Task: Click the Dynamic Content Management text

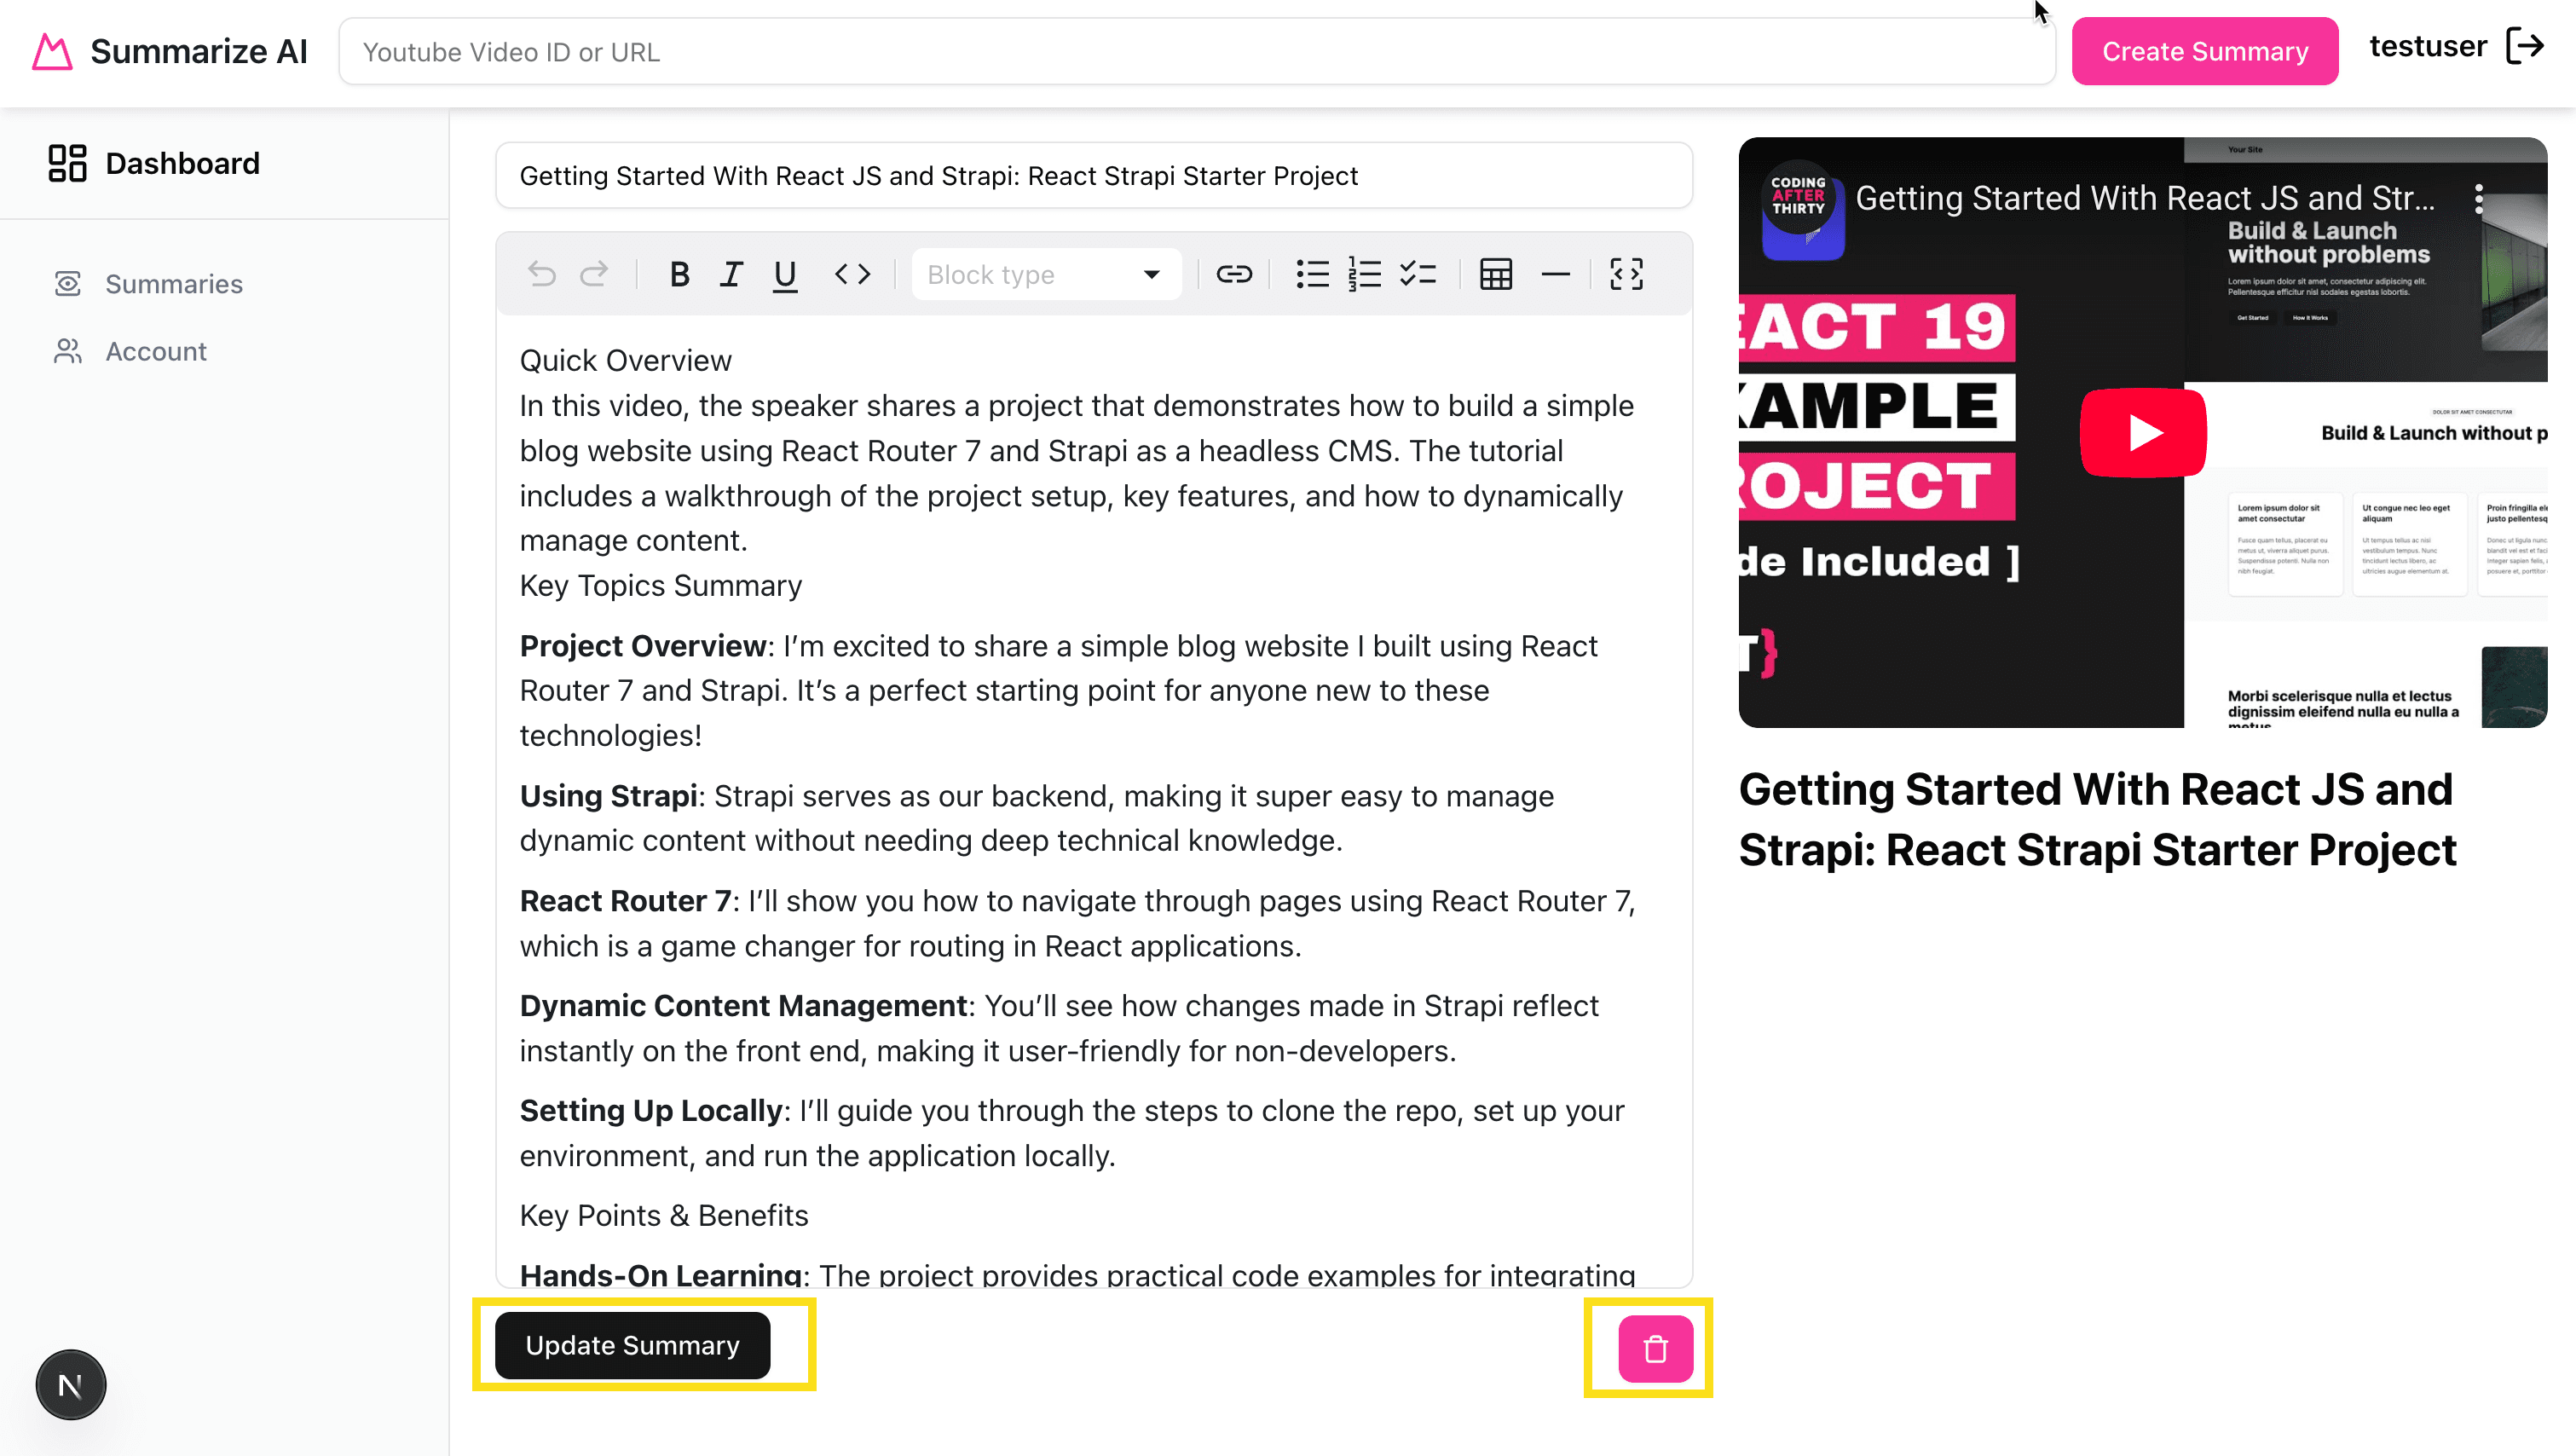Action: click(x=743, y=1005)
